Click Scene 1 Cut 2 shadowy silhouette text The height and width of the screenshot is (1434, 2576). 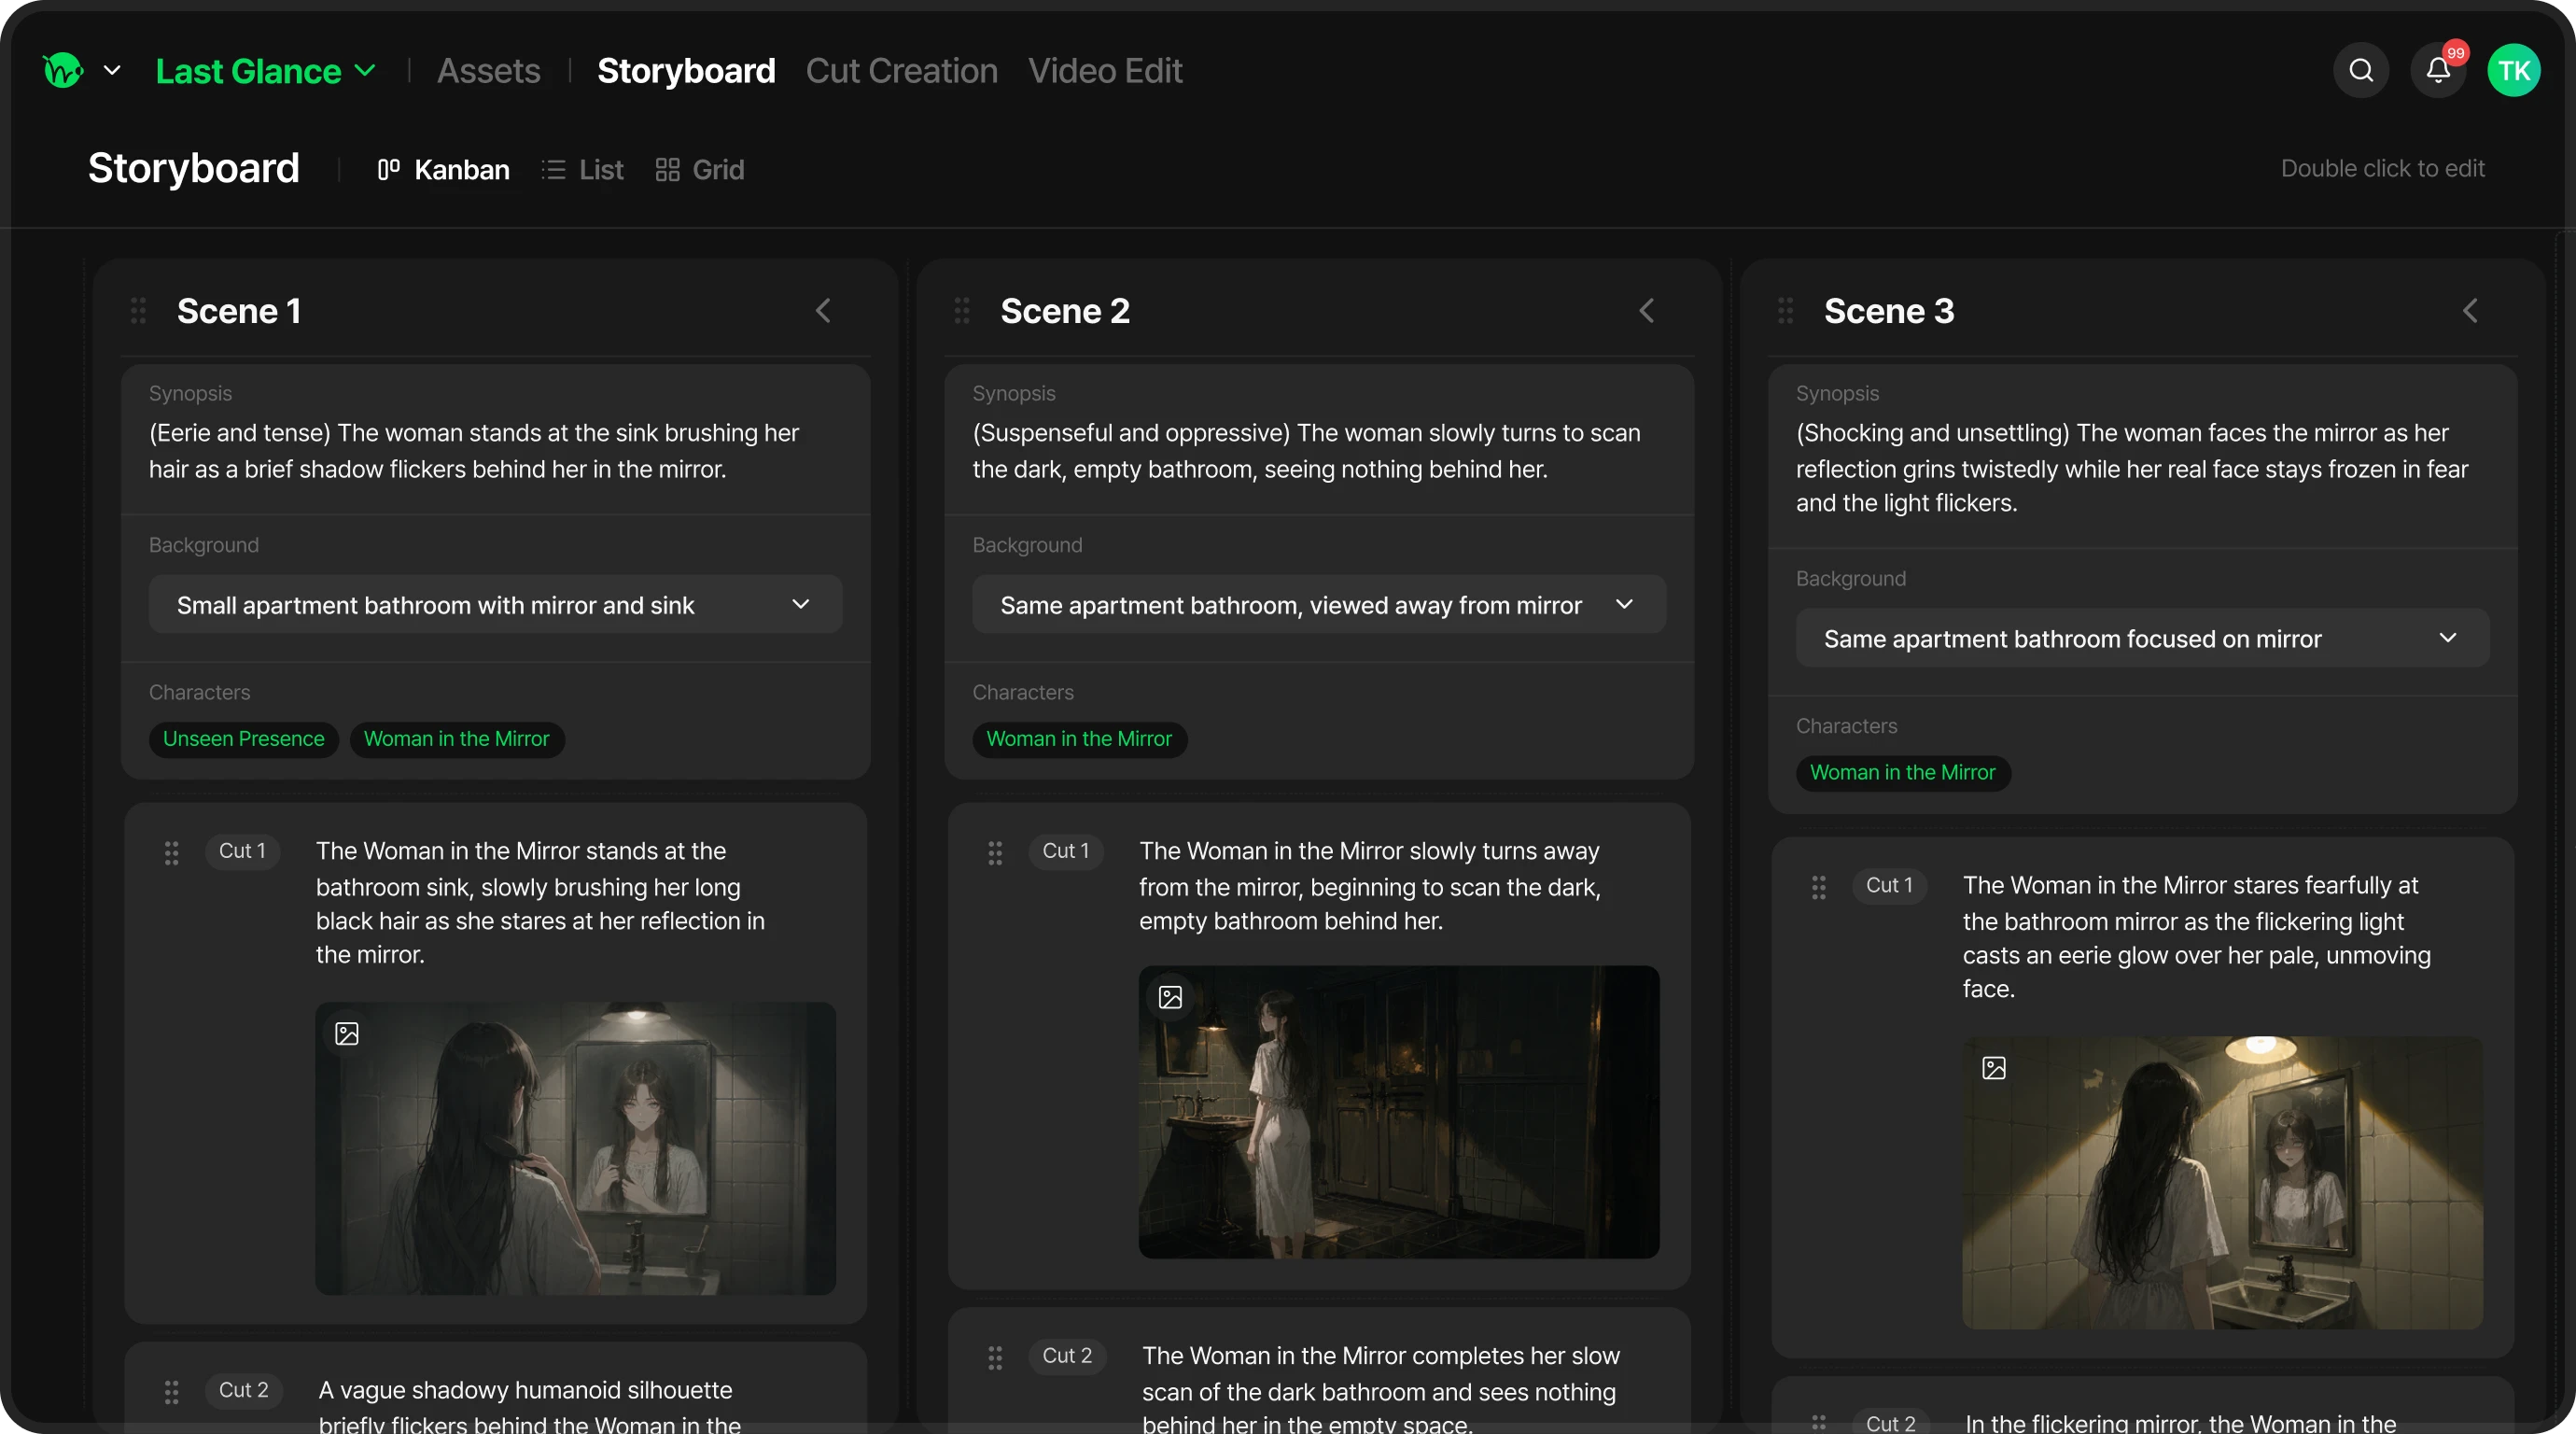529,1405
